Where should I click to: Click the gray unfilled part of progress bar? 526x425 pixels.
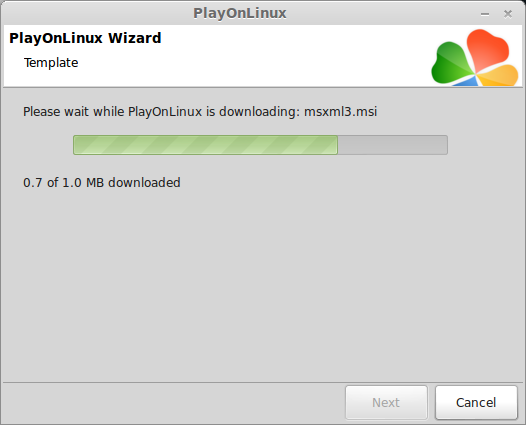click(392, 145)
